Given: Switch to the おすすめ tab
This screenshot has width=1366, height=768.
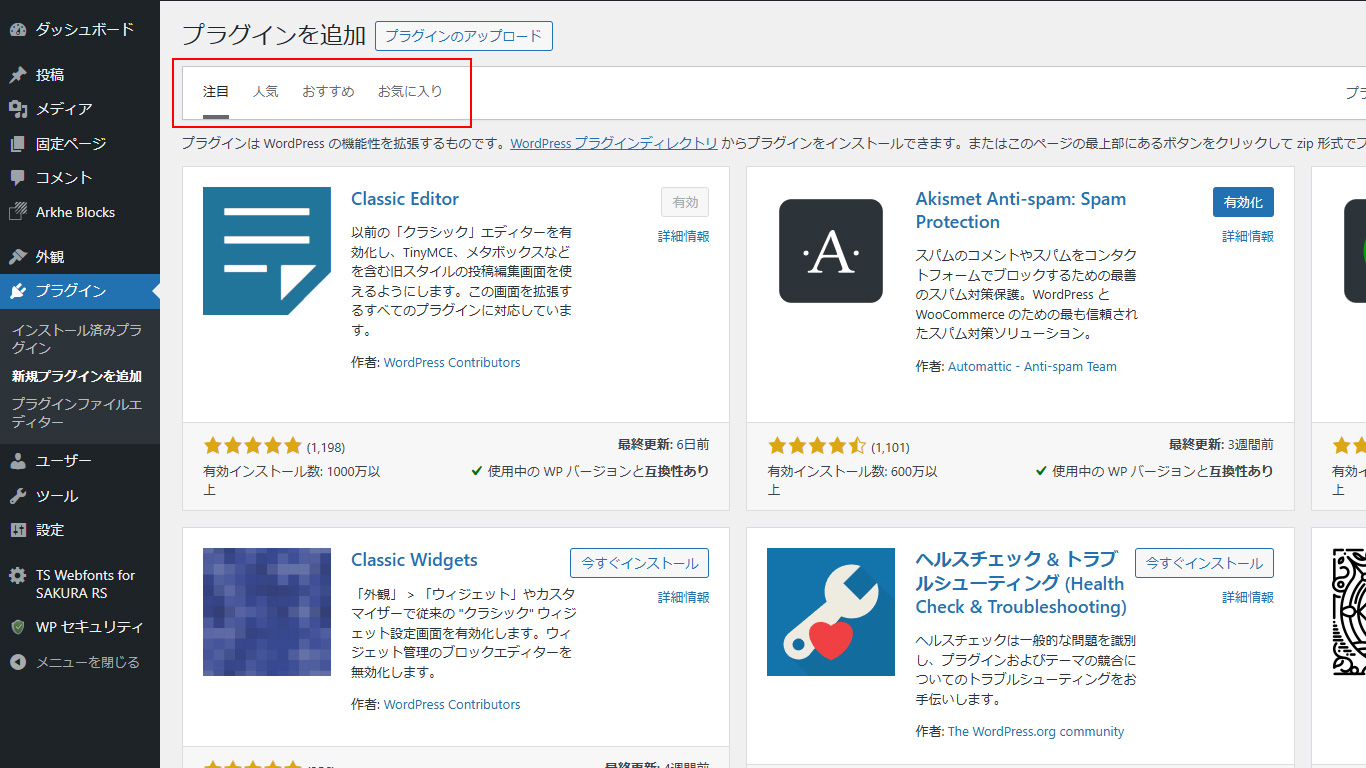Looking at the screenshot, I should 328,91.
